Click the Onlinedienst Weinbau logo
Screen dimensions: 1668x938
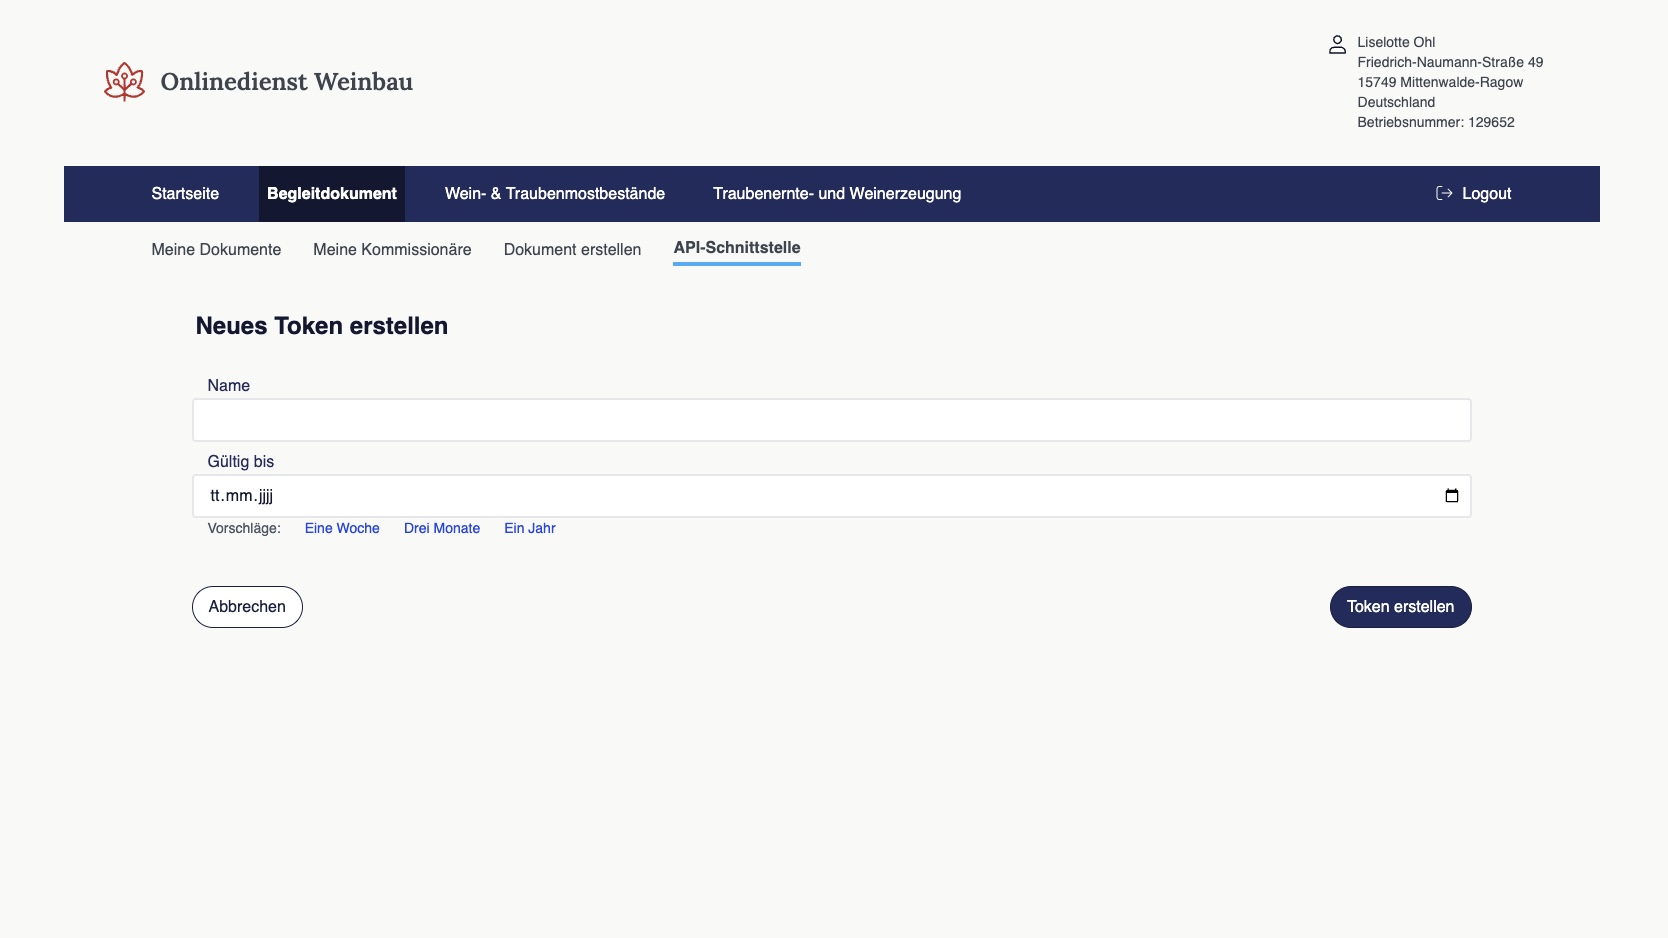[258, 82]
